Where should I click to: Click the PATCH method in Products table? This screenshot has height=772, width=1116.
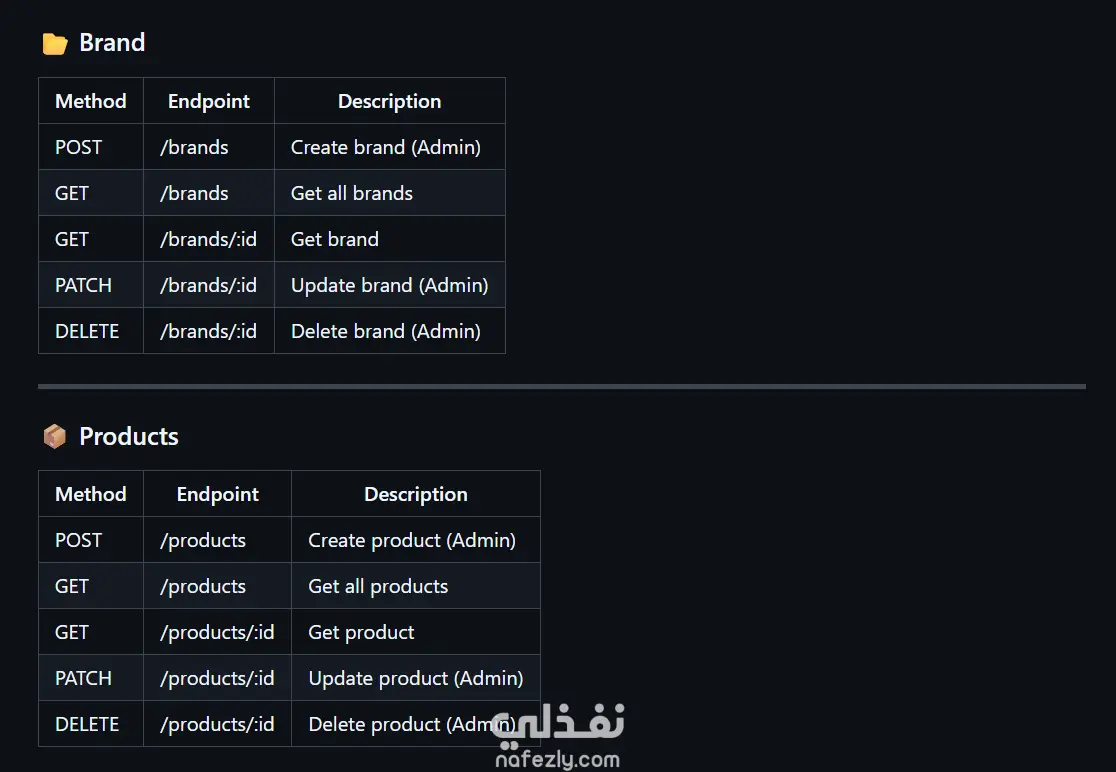83,678
